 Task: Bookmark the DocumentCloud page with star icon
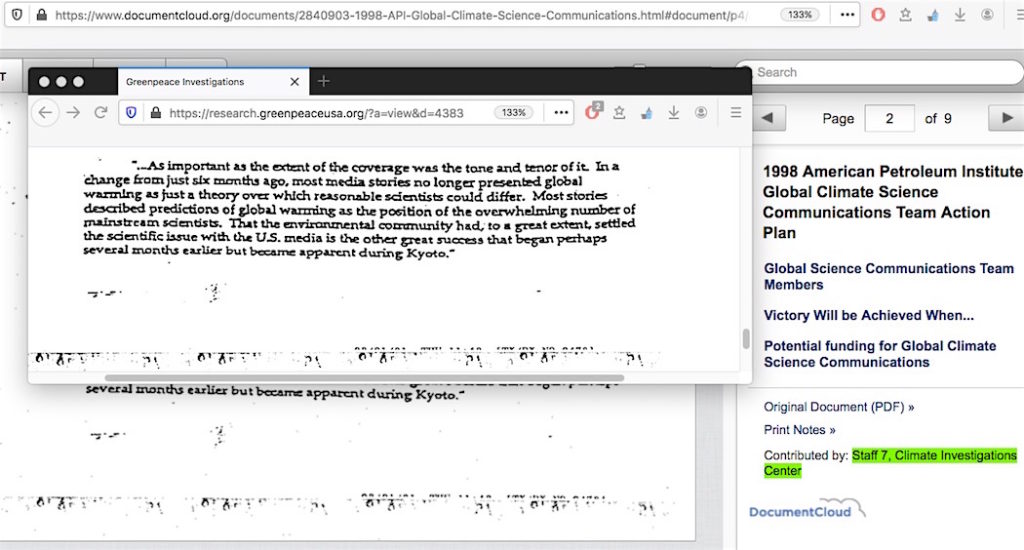[x=905, y=15]
